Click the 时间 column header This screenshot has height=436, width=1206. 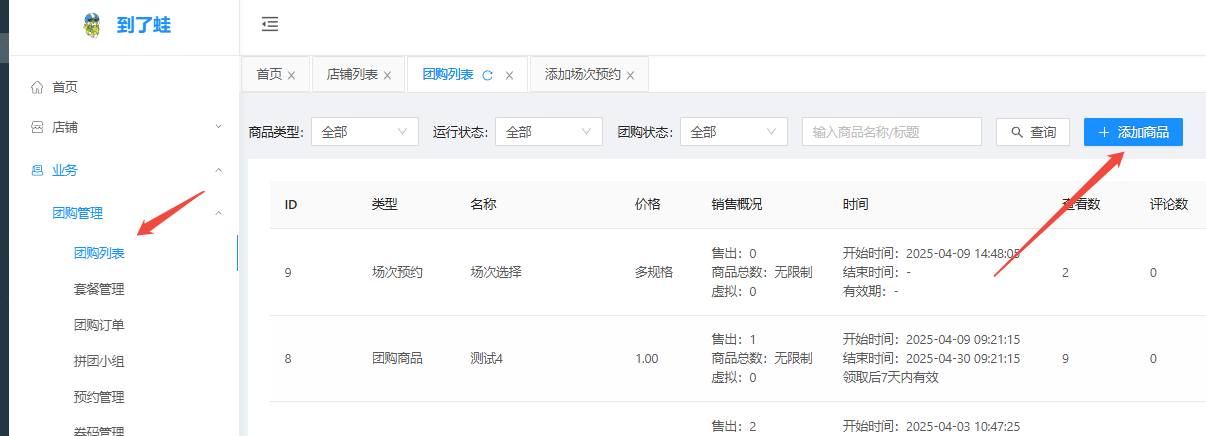[x=856, y=204]
